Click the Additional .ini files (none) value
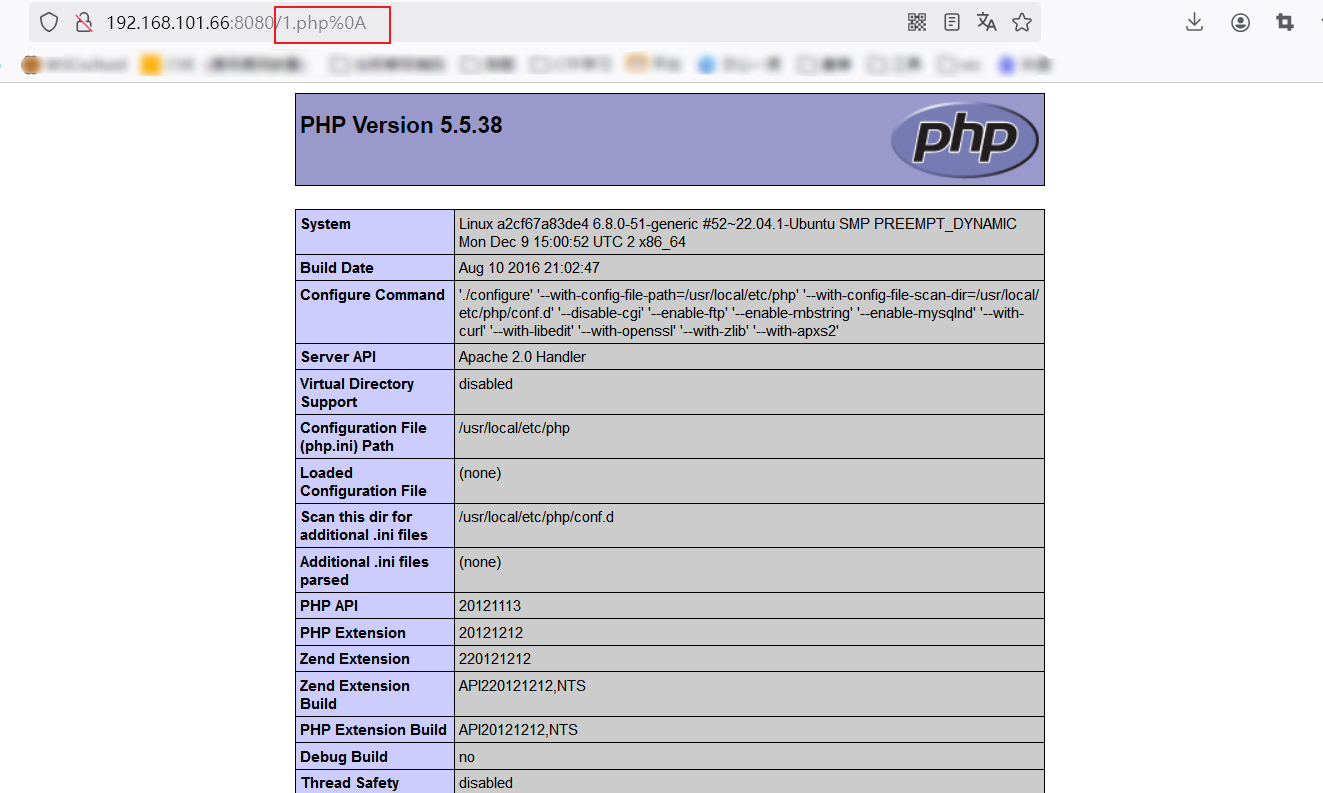 [480, 562]
